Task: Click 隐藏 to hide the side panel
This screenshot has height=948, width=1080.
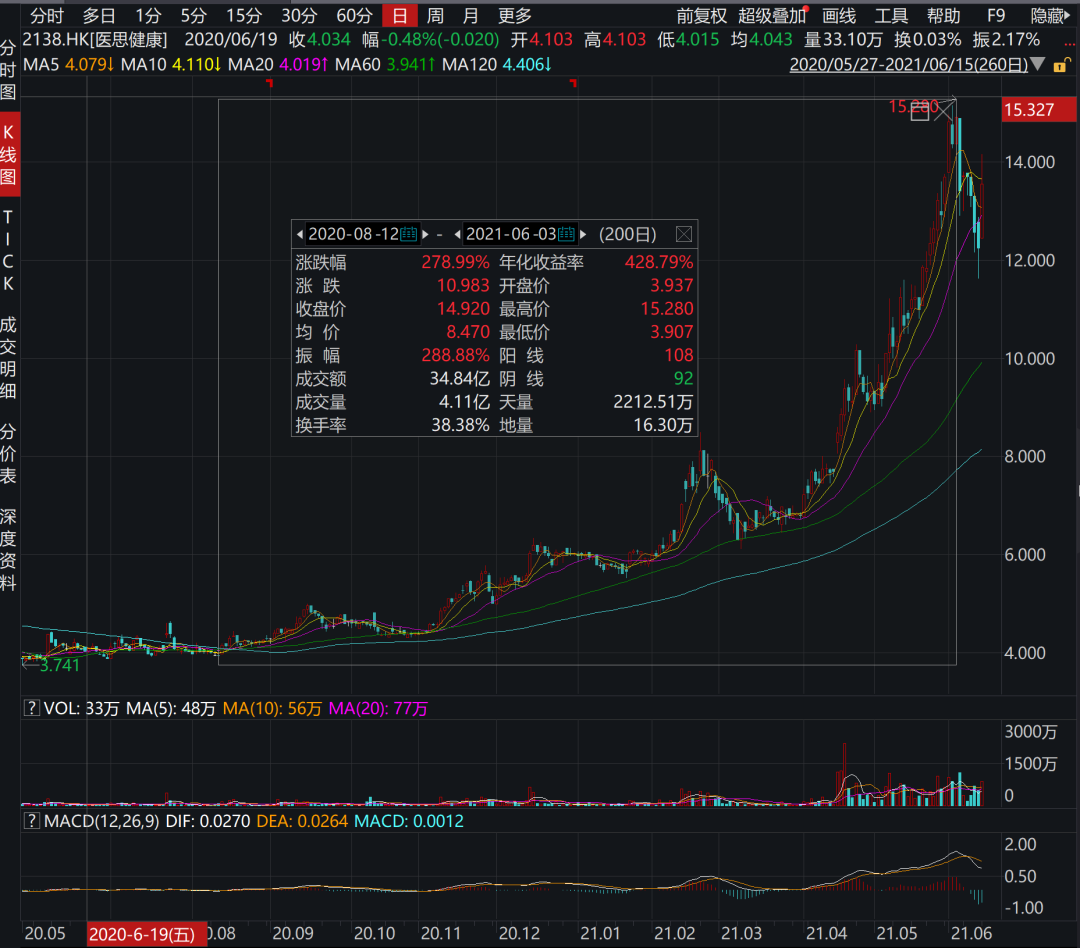Action: (1050, 15)
